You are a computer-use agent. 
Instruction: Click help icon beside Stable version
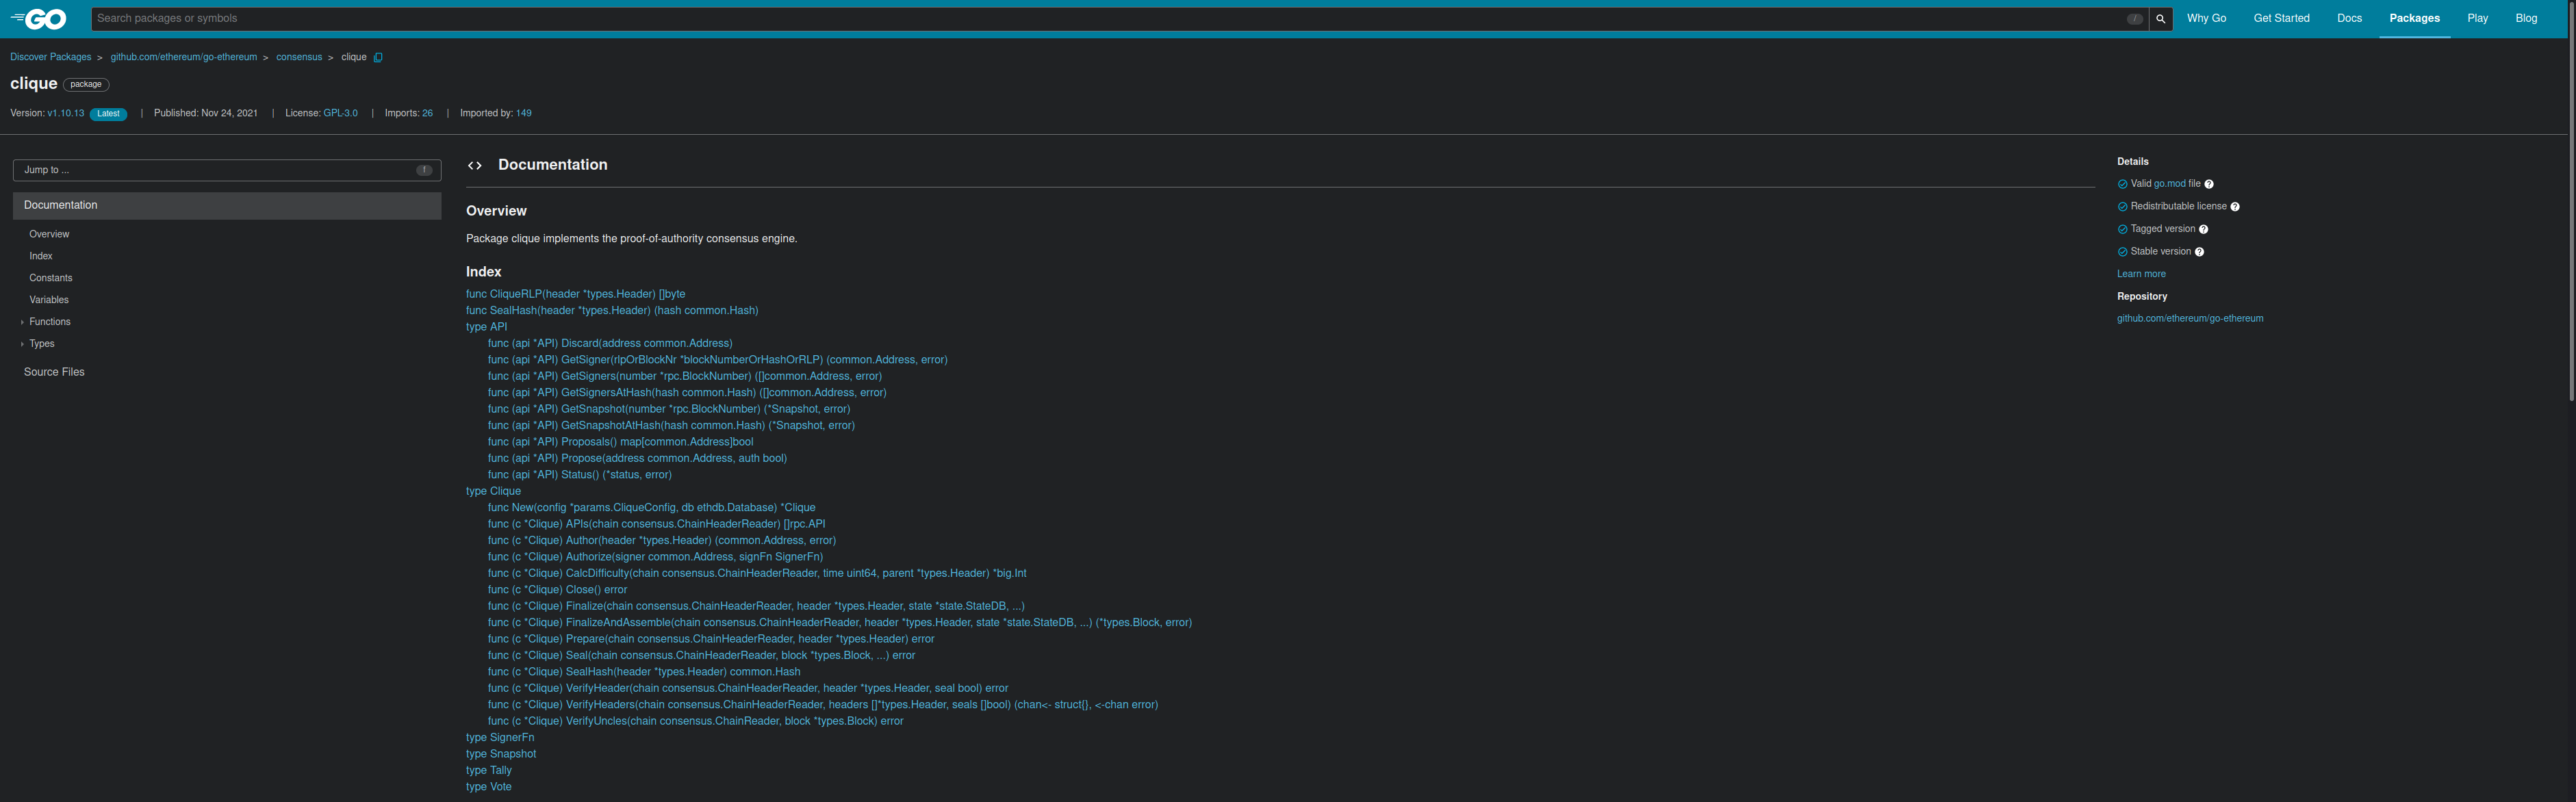click(x=2199, y=252)
